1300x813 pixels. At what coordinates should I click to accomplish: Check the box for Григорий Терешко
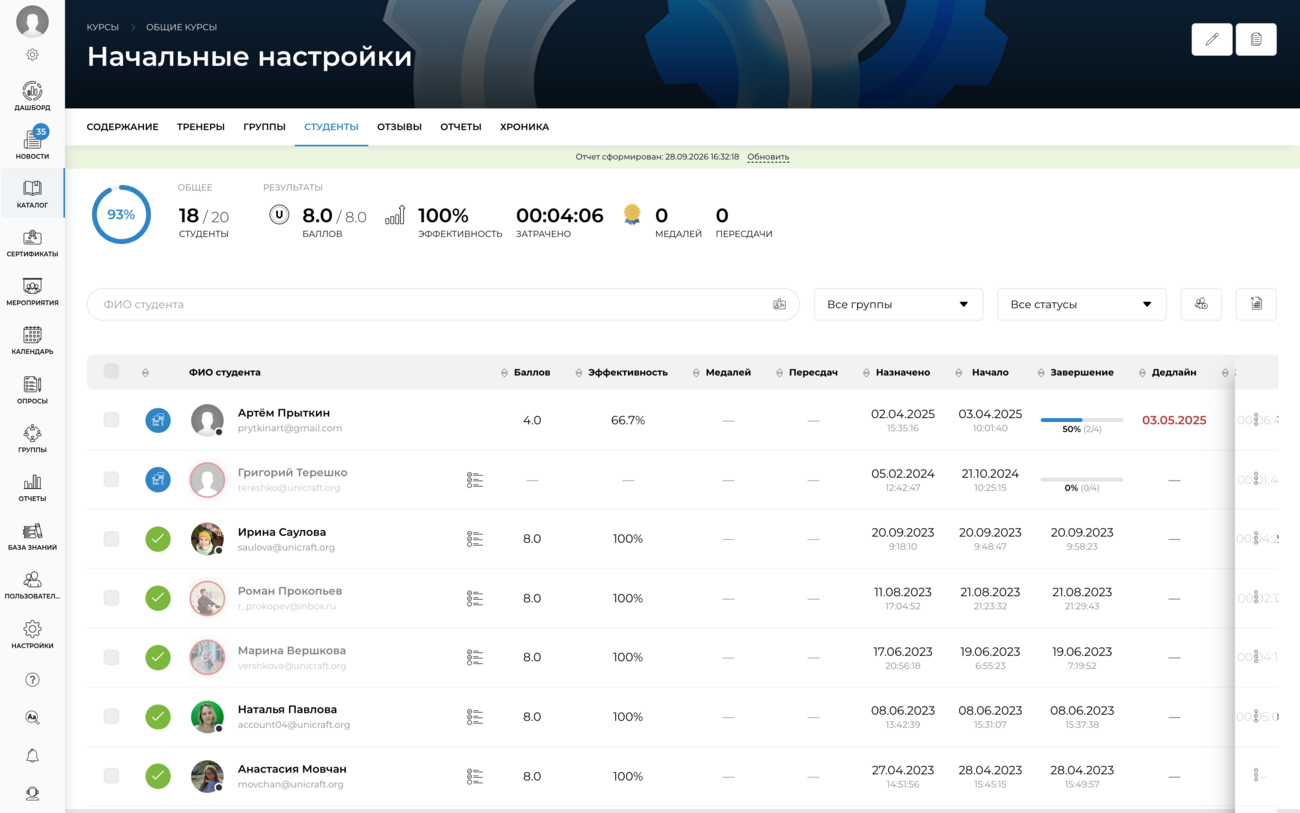111,479
